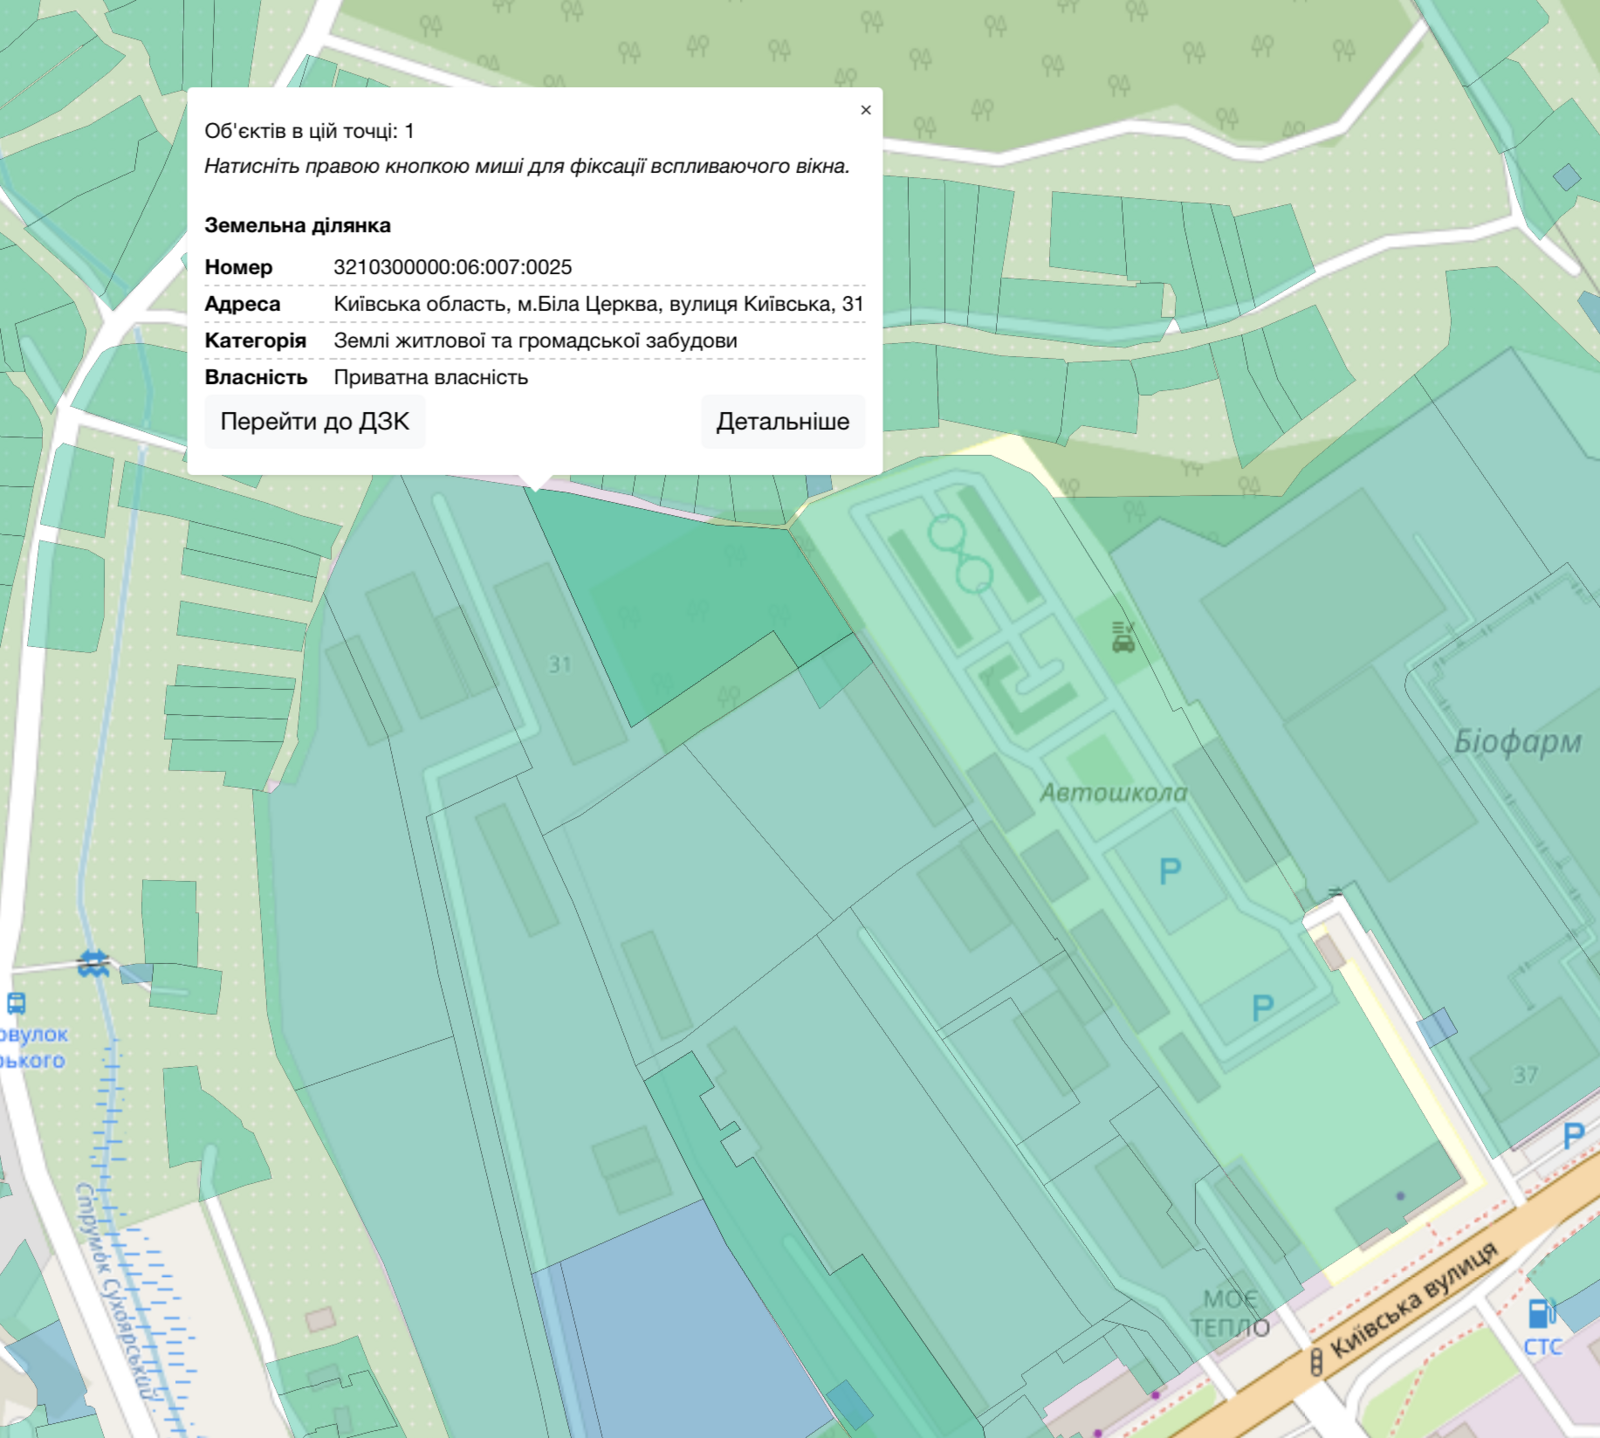Select the bus stop icon at the left edge

point(16,1003)
